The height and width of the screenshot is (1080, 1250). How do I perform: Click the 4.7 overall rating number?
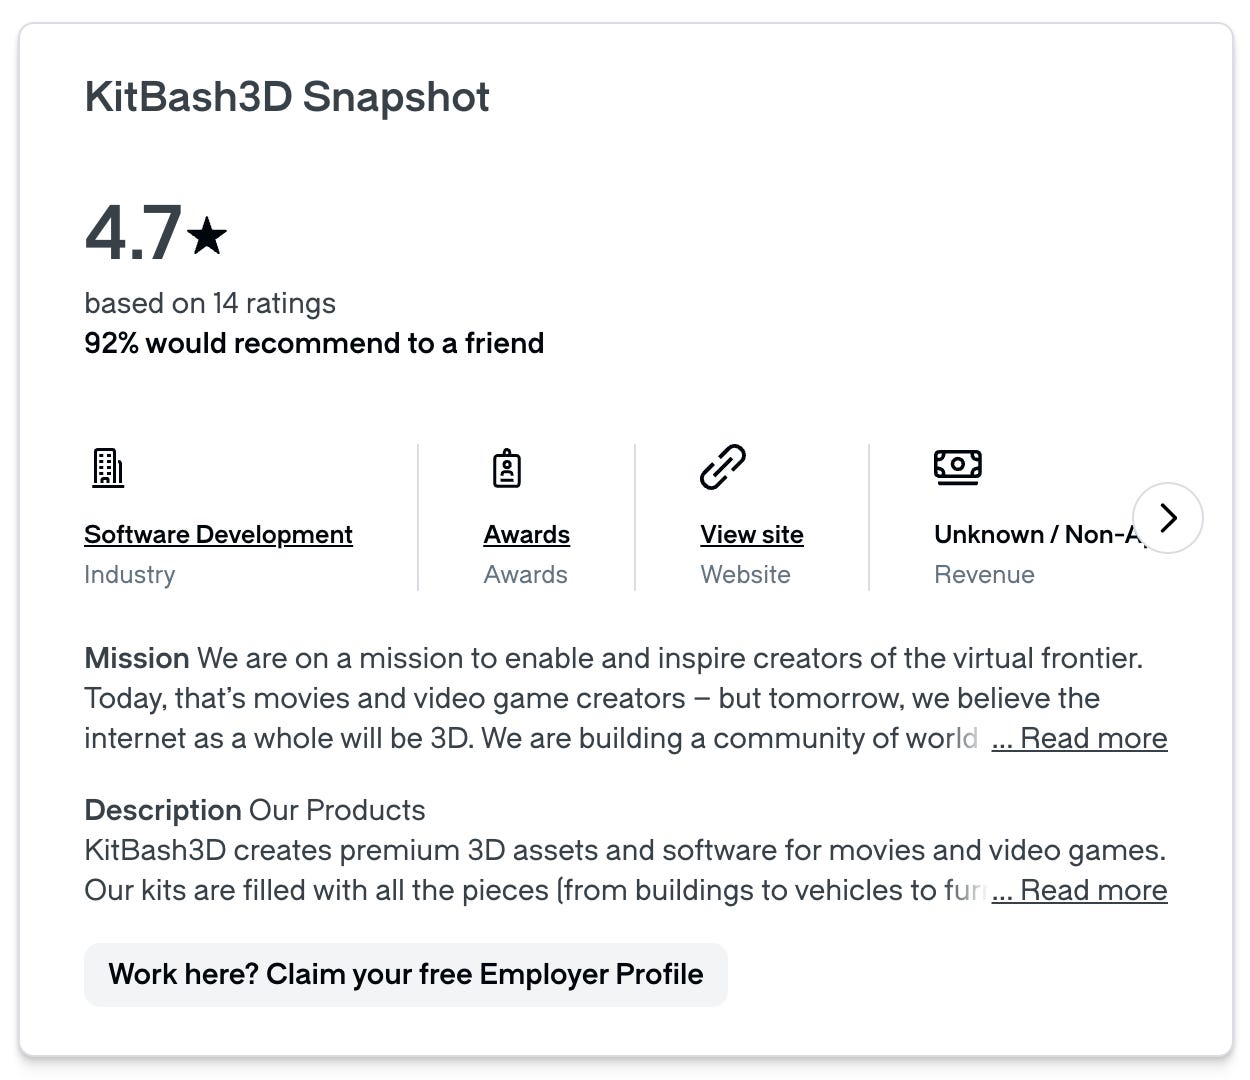[133, 233]
